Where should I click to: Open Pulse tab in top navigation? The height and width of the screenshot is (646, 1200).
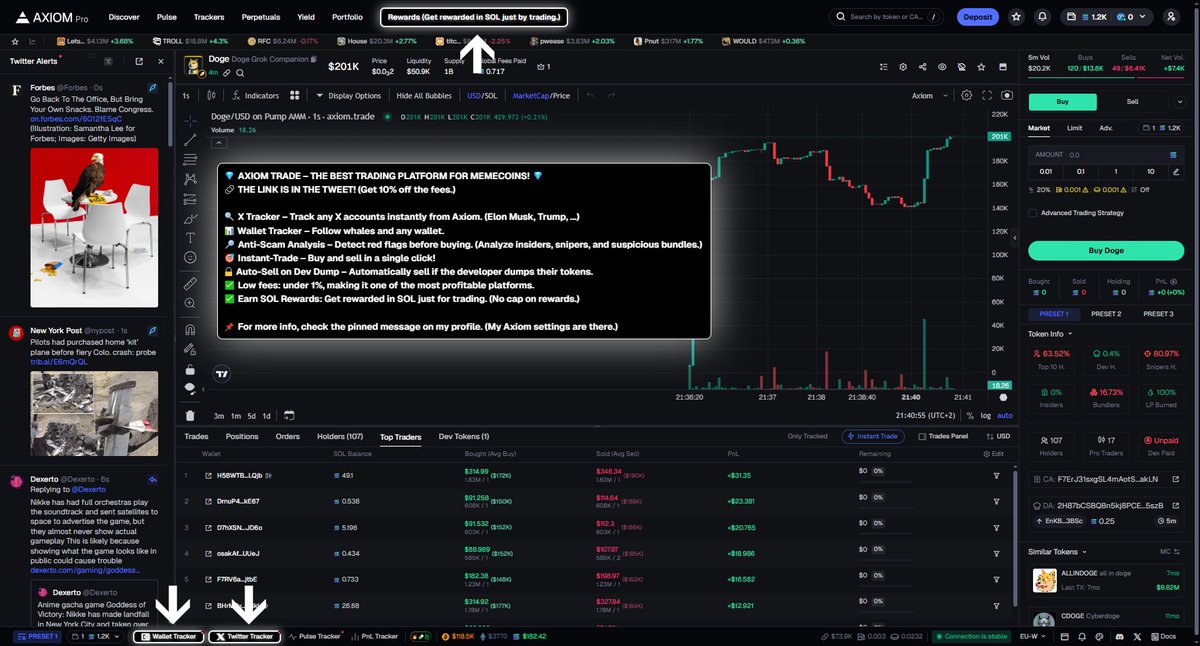[x=167, y=17]
